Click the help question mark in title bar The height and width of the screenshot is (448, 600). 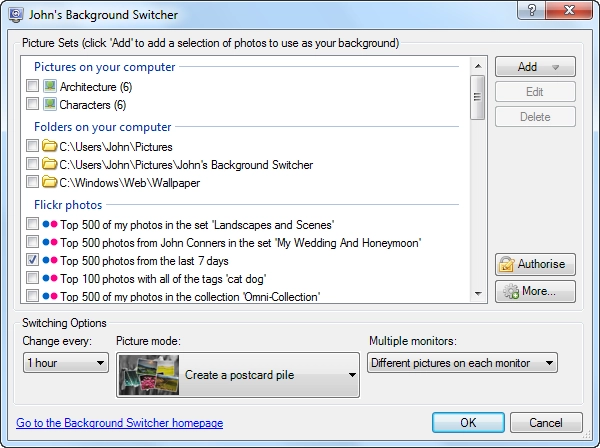pos(532,10)
